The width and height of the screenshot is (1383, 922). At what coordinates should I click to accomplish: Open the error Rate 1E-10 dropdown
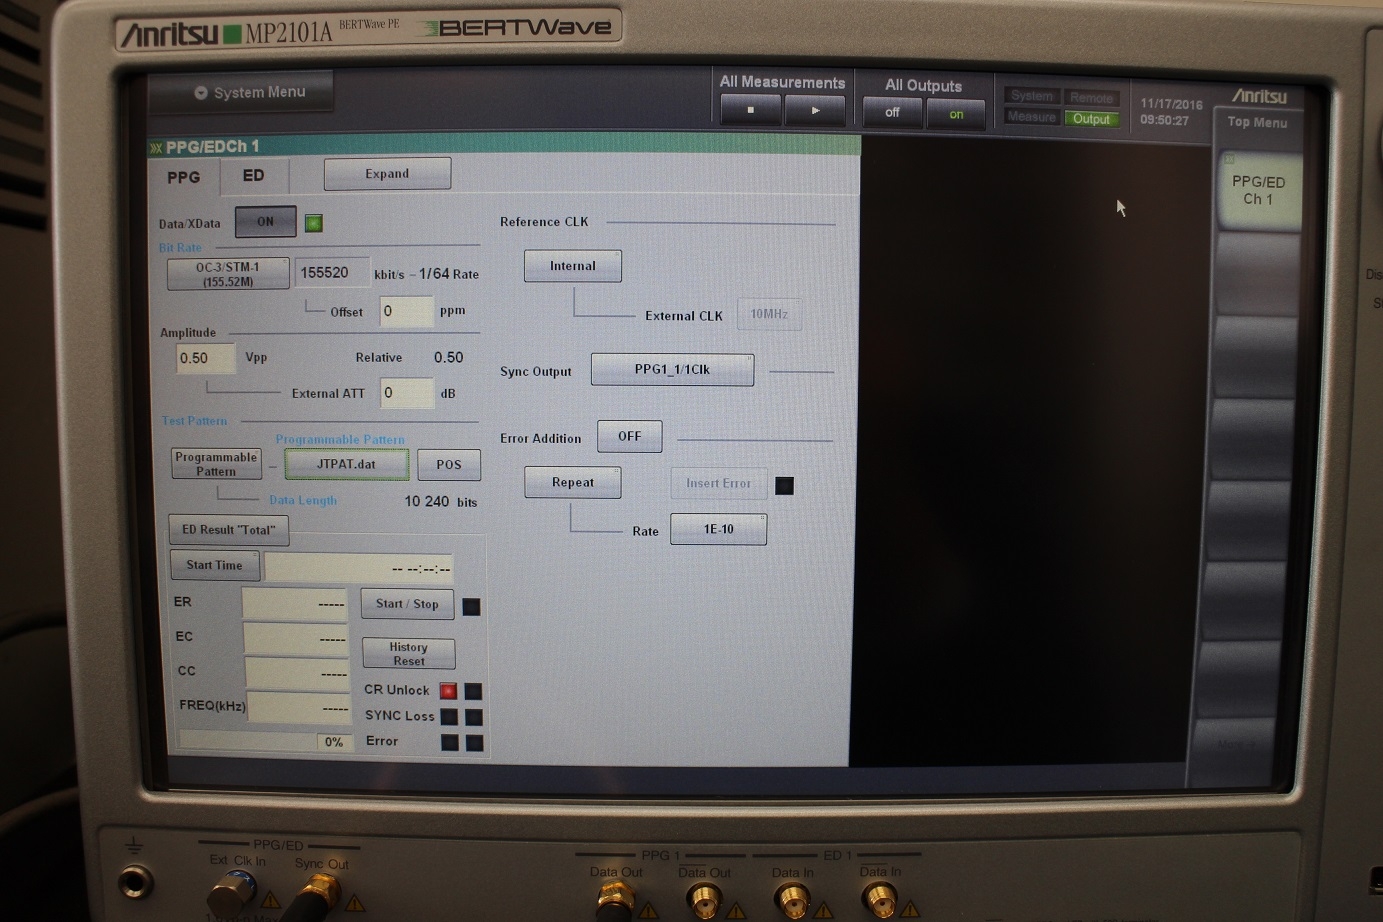click(719, 529)
